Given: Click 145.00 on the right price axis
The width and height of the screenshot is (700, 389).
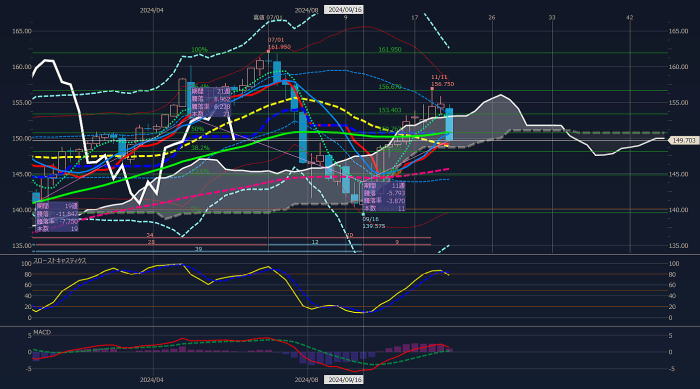Looking at the screenshot, I should [x=678, y=174].
